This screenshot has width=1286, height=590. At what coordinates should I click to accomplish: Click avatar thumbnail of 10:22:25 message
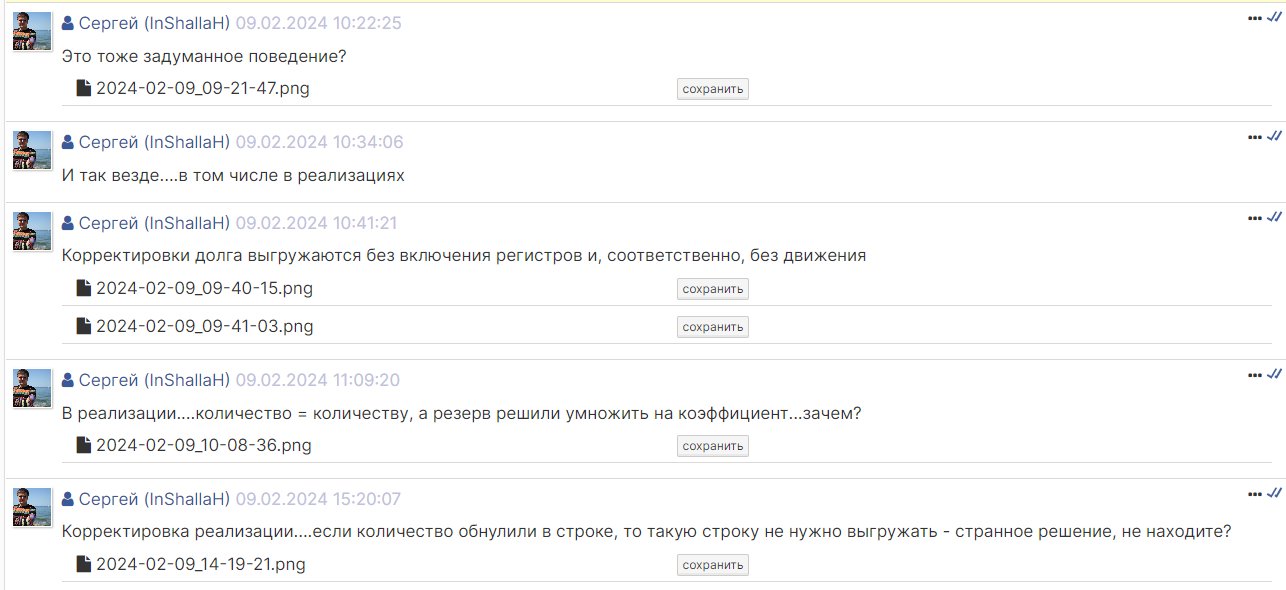pos(32,31)
